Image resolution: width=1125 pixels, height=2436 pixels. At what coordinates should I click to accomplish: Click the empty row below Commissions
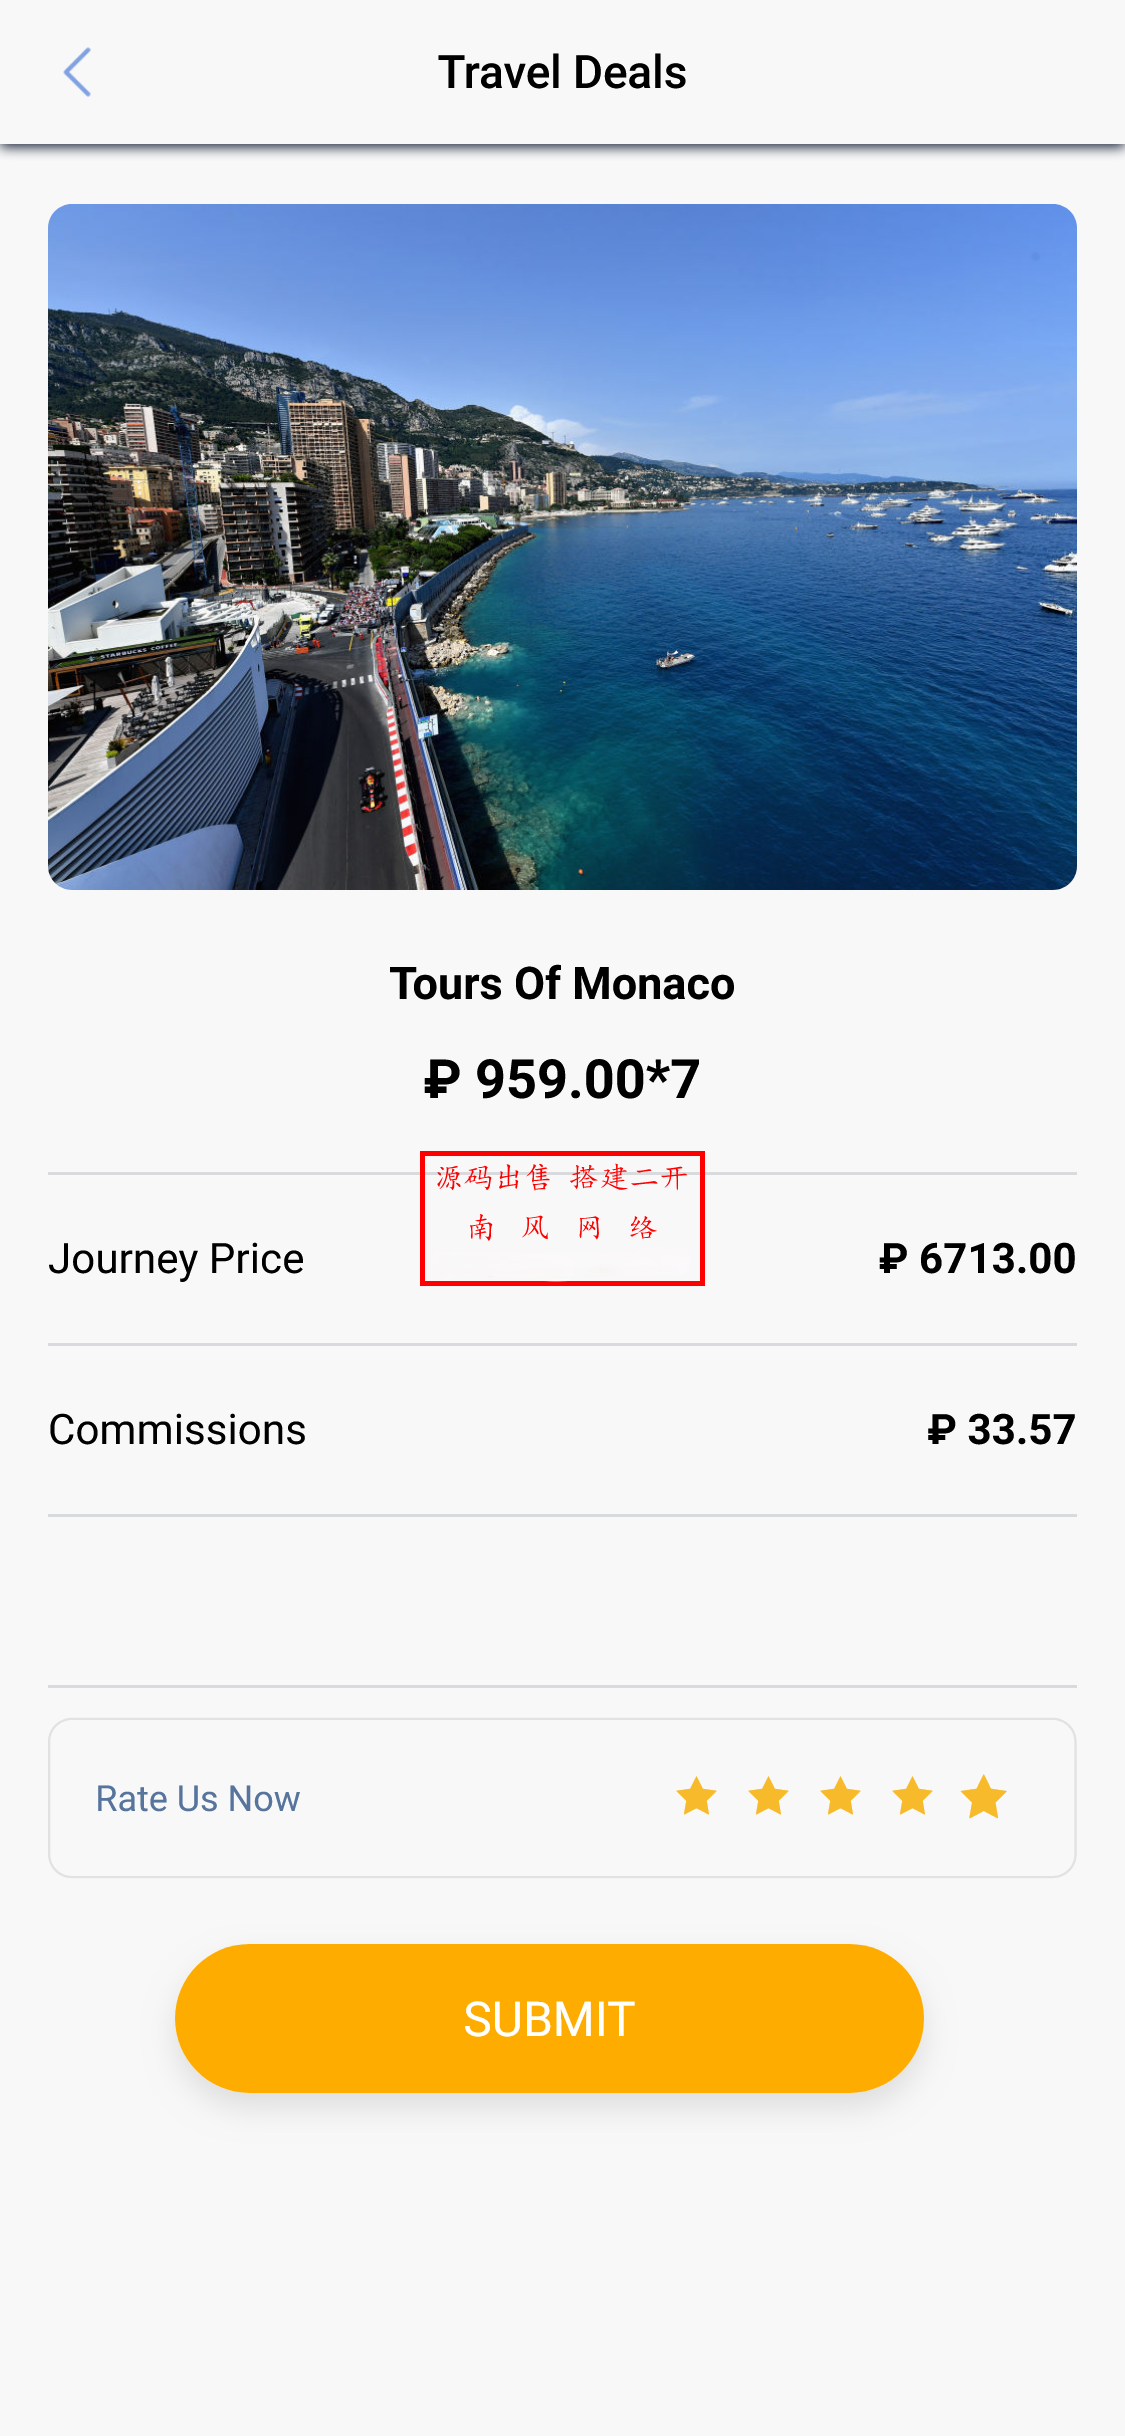tap(562, 1601)
